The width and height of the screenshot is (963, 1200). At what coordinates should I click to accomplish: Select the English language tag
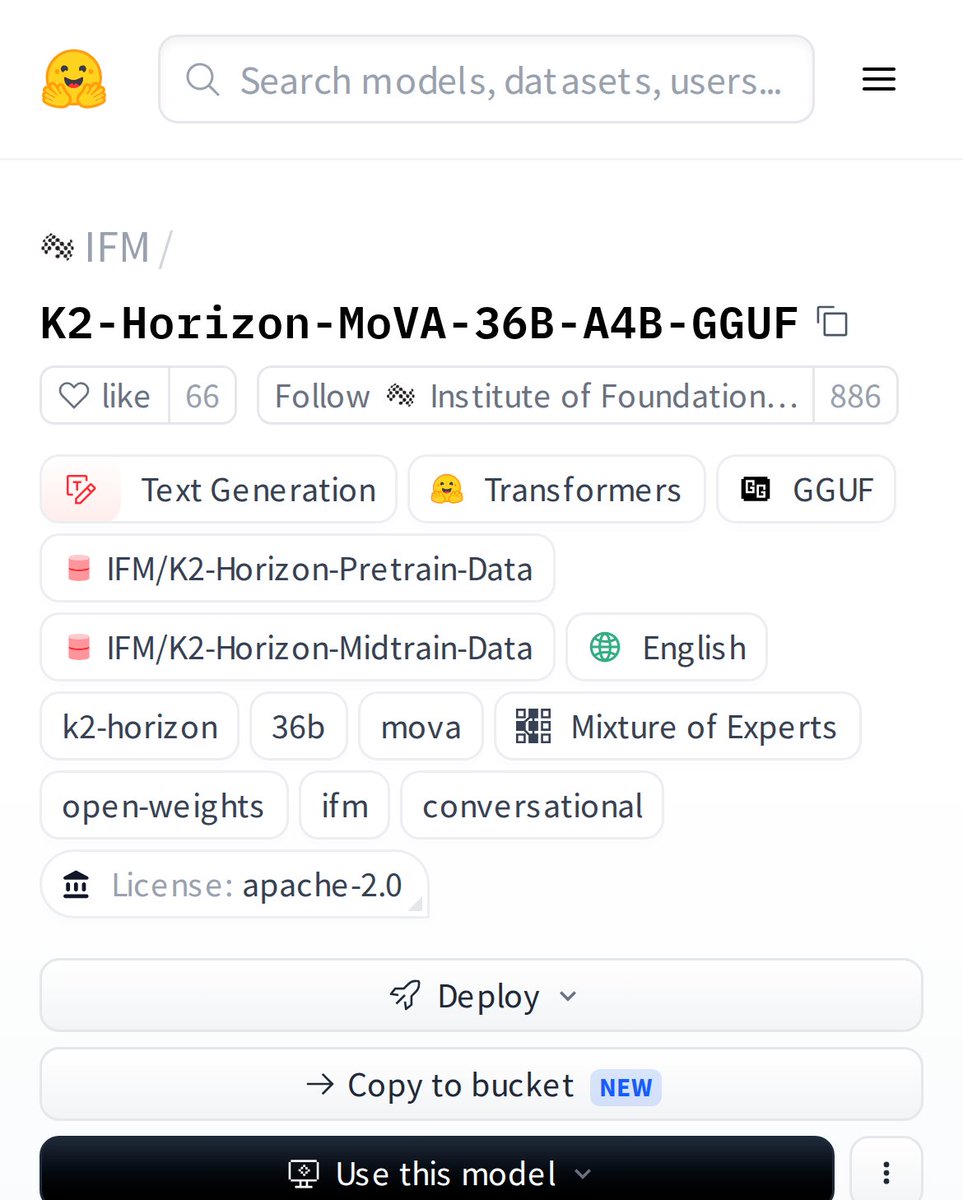click(667, 648)
